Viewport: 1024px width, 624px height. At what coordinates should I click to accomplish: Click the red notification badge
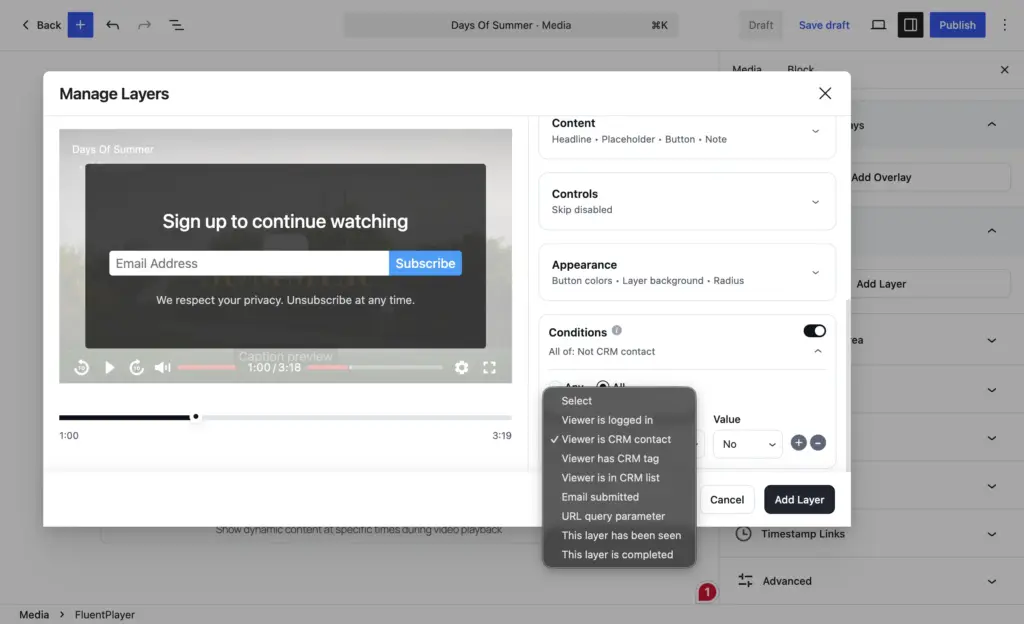pyautogui.click(x=707, y=591)
